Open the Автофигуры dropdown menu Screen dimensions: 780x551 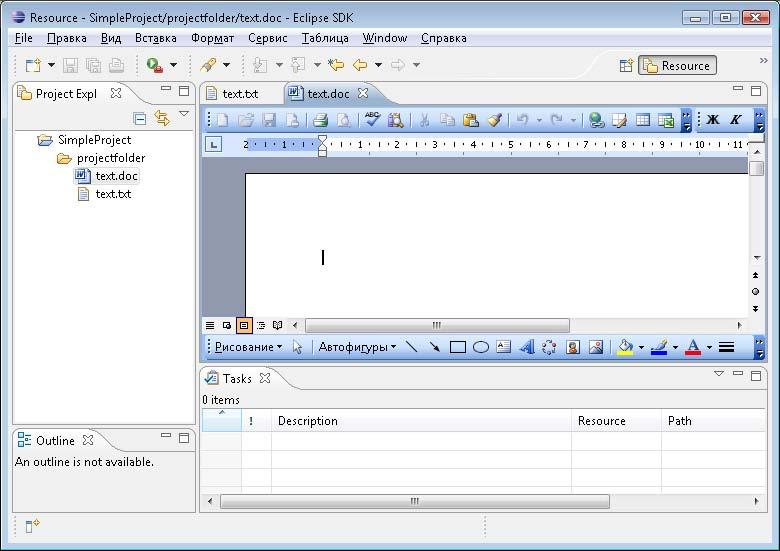[357, 347]
